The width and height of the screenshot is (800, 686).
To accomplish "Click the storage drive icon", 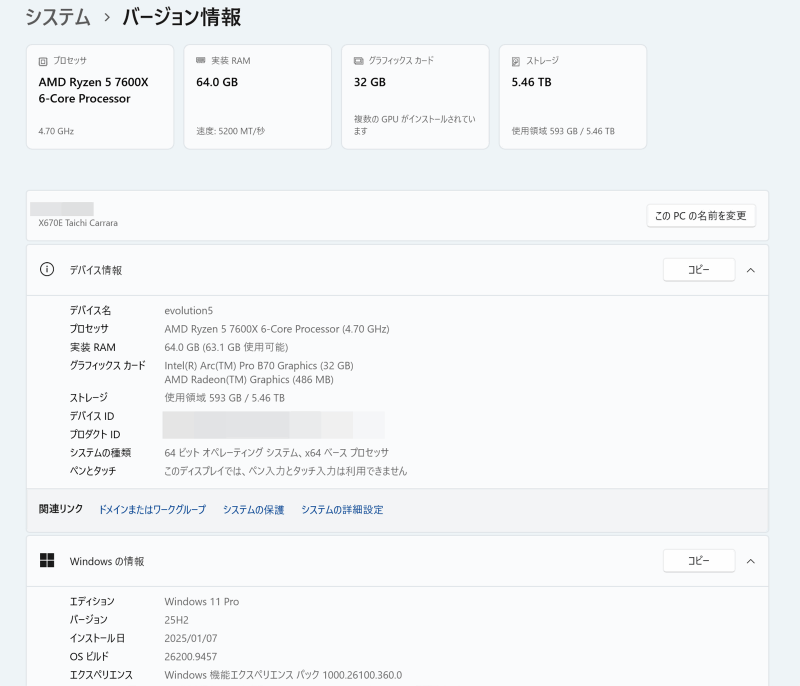I will click(516, 61).
